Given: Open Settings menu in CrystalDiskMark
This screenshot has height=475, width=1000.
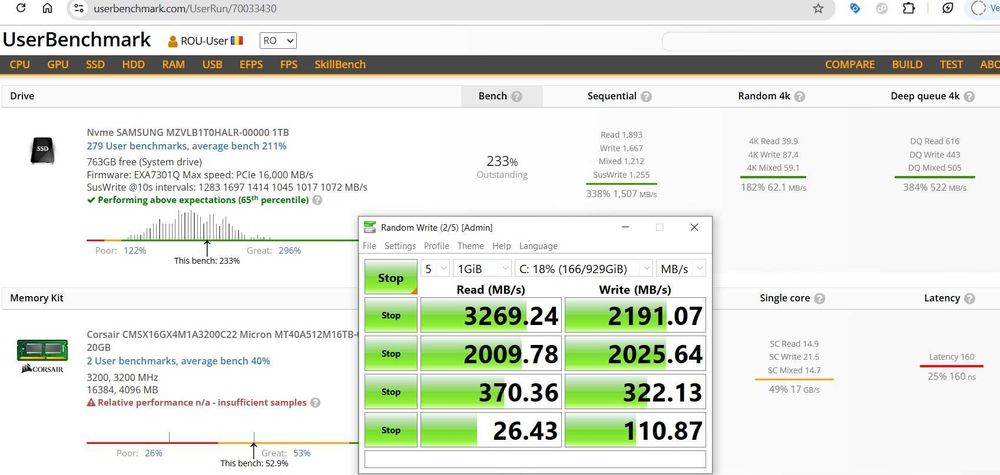Looking at the screenshot, I should tap(400, 246).
